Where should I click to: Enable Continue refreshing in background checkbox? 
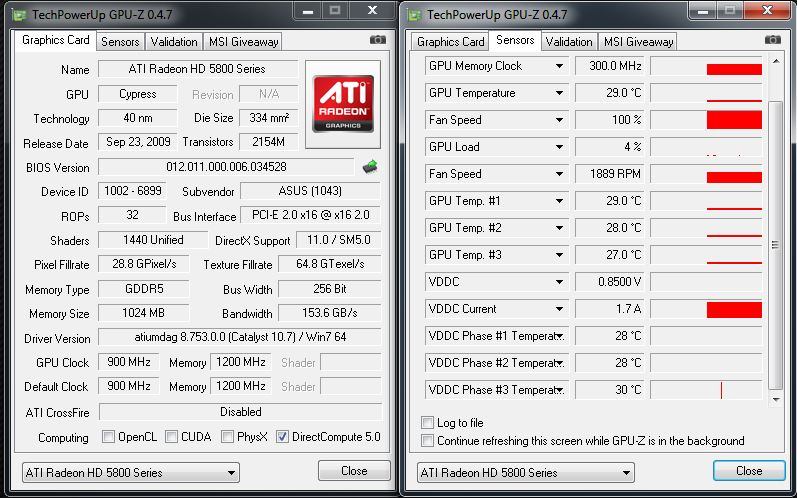(427, 441)
